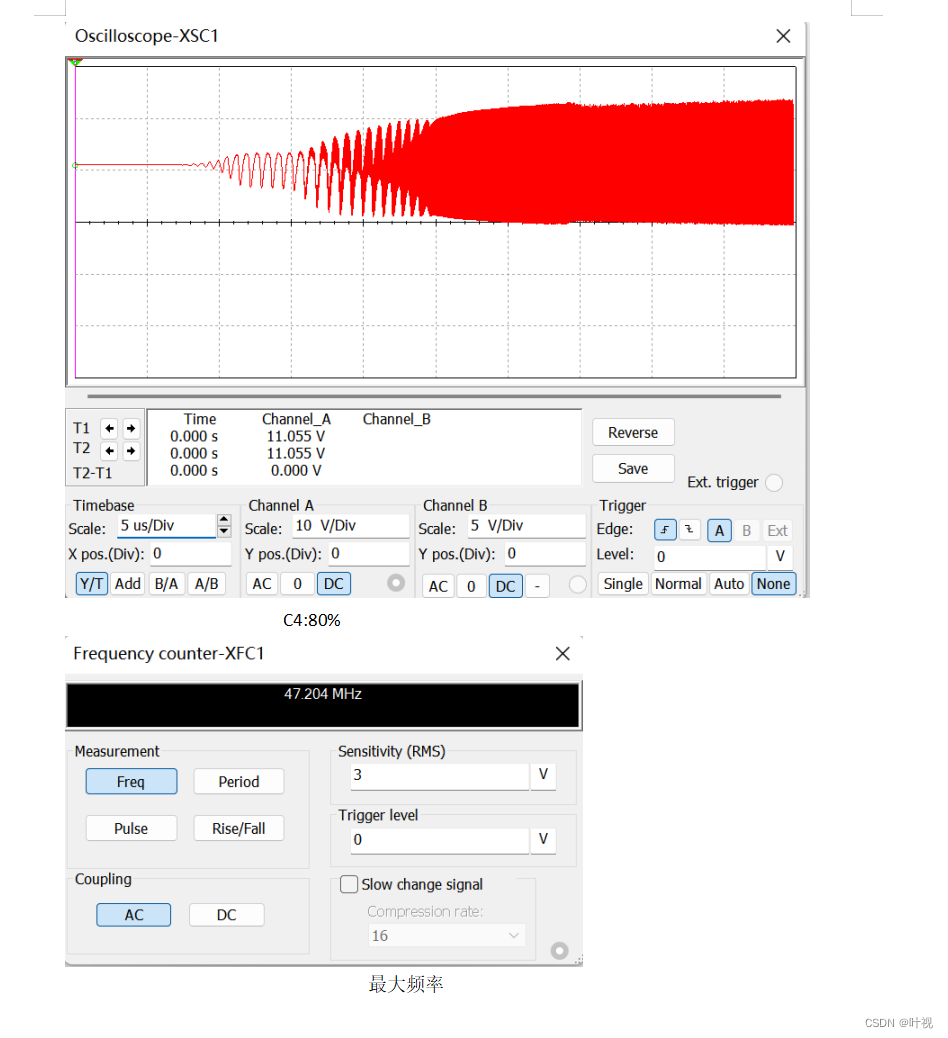Viewport: 948px width, 1038px height.
Task: Click Channel A terminal indicator circle
Action: point(396,583)
